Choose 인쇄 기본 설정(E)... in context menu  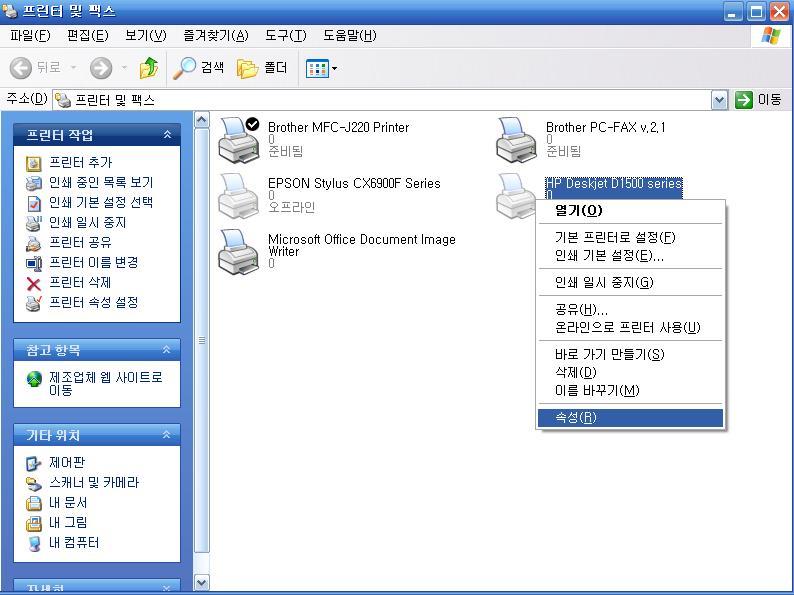[x=630, y=255]
